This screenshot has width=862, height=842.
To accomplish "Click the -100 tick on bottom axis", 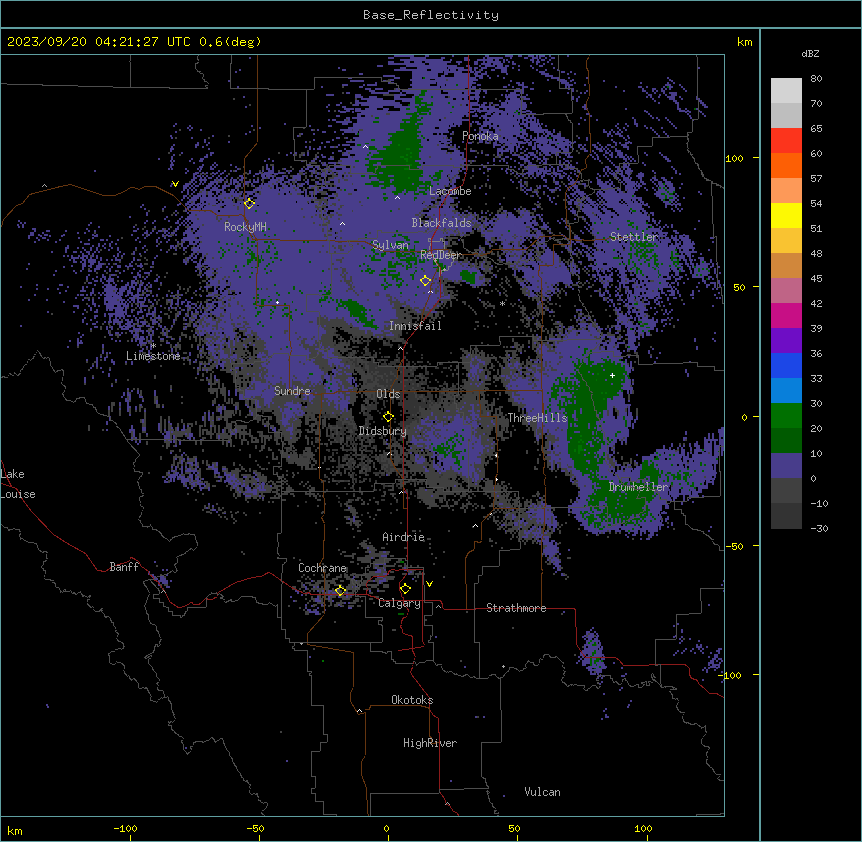I will pyautogui.click(x=125, y=829).
